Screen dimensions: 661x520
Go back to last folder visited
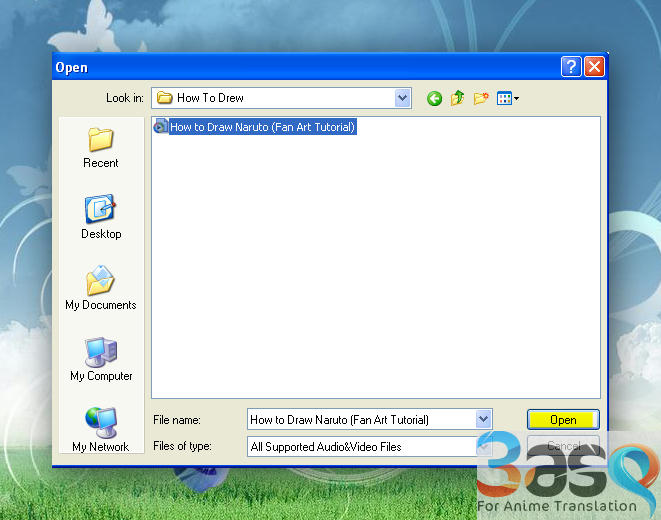(x=434, y=99)
